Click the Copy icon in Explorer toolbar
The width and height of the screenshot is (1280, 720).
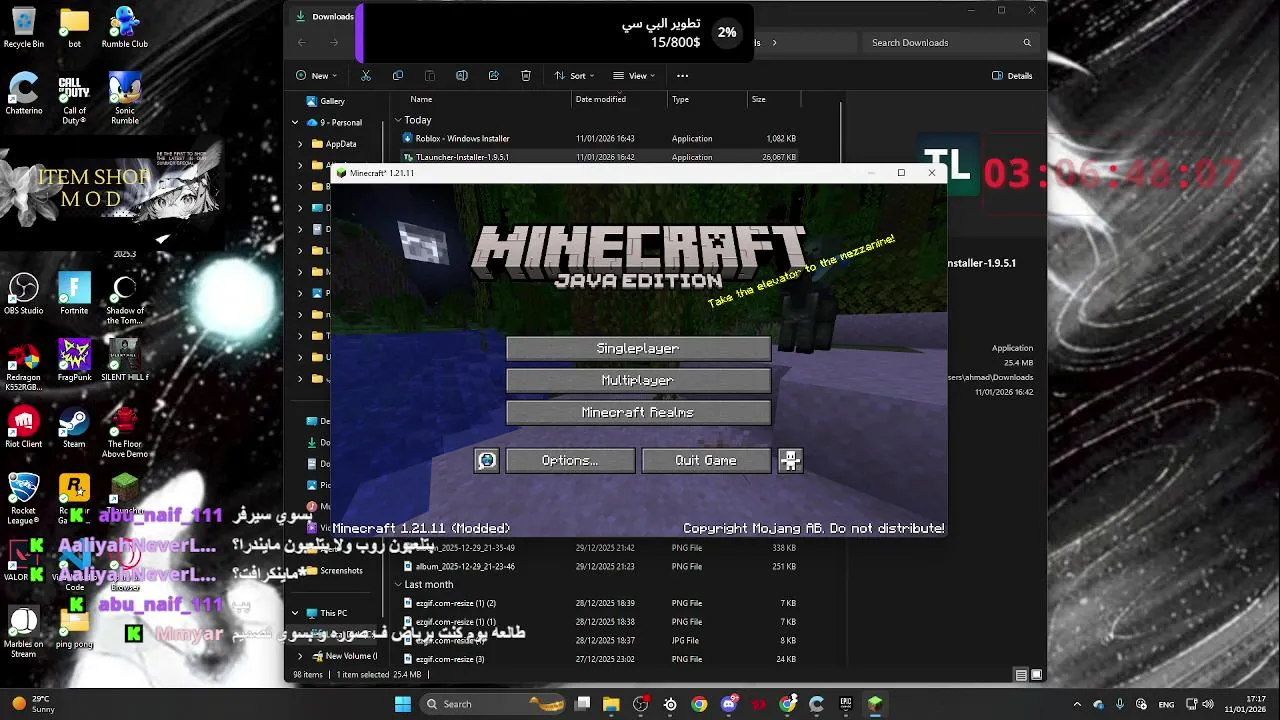click(x=398, y=76)
